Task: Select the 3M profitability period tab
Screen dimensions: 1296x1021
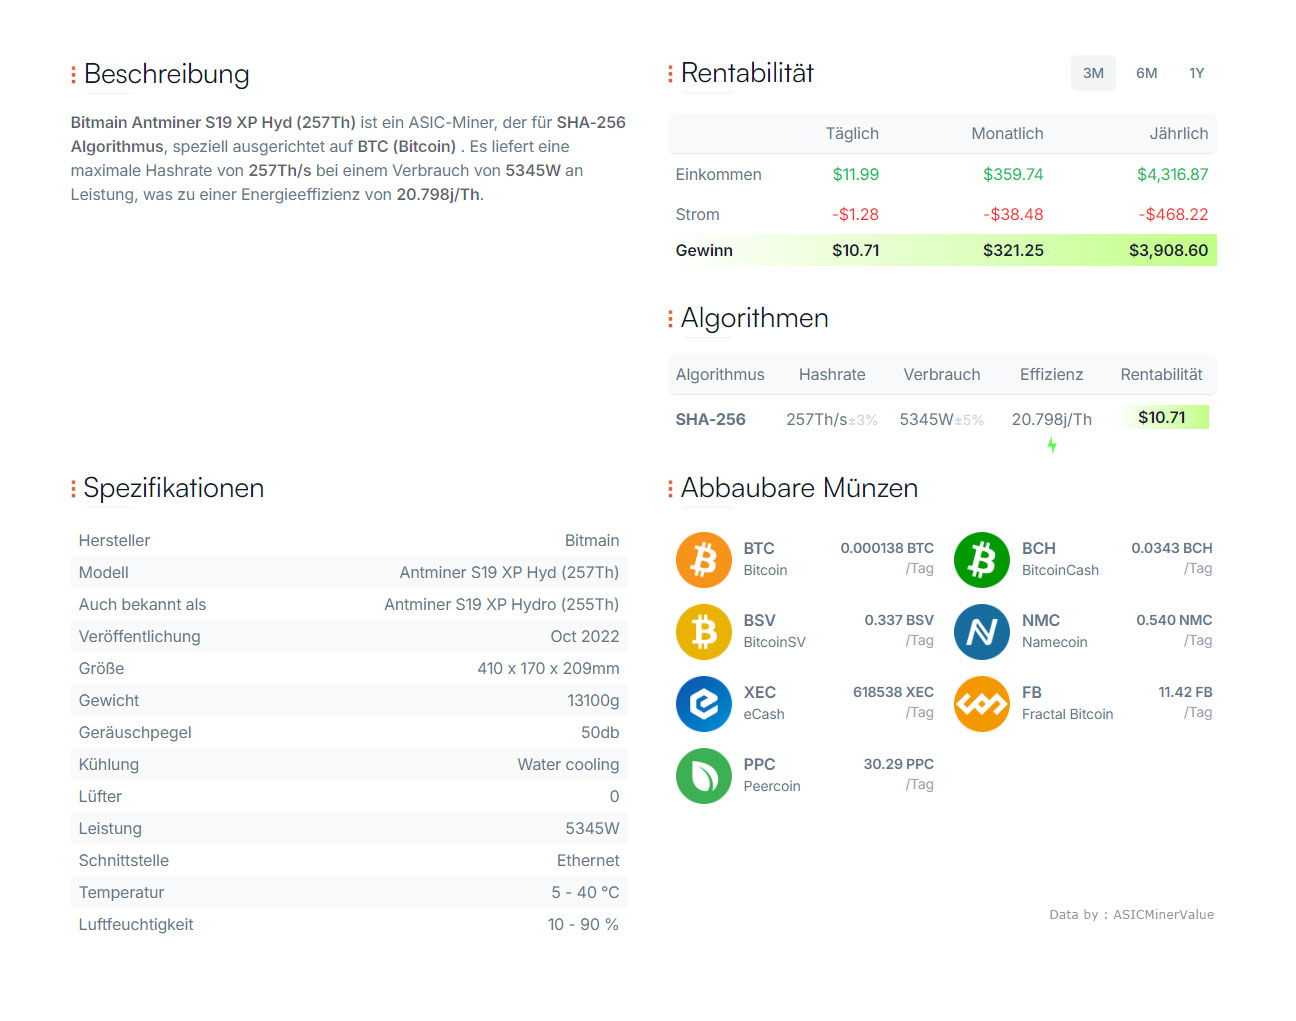Action: [1093, 73]
